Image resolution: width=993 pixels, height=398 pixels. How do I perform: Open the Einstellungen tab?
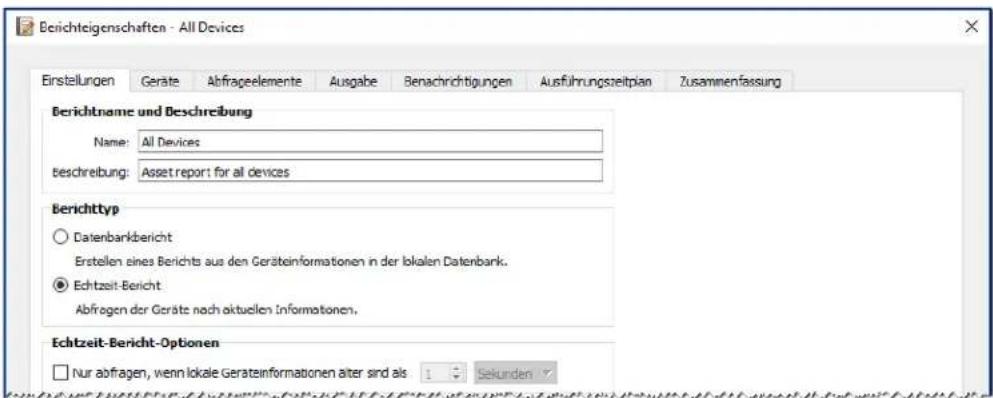[x=79, y=81]
